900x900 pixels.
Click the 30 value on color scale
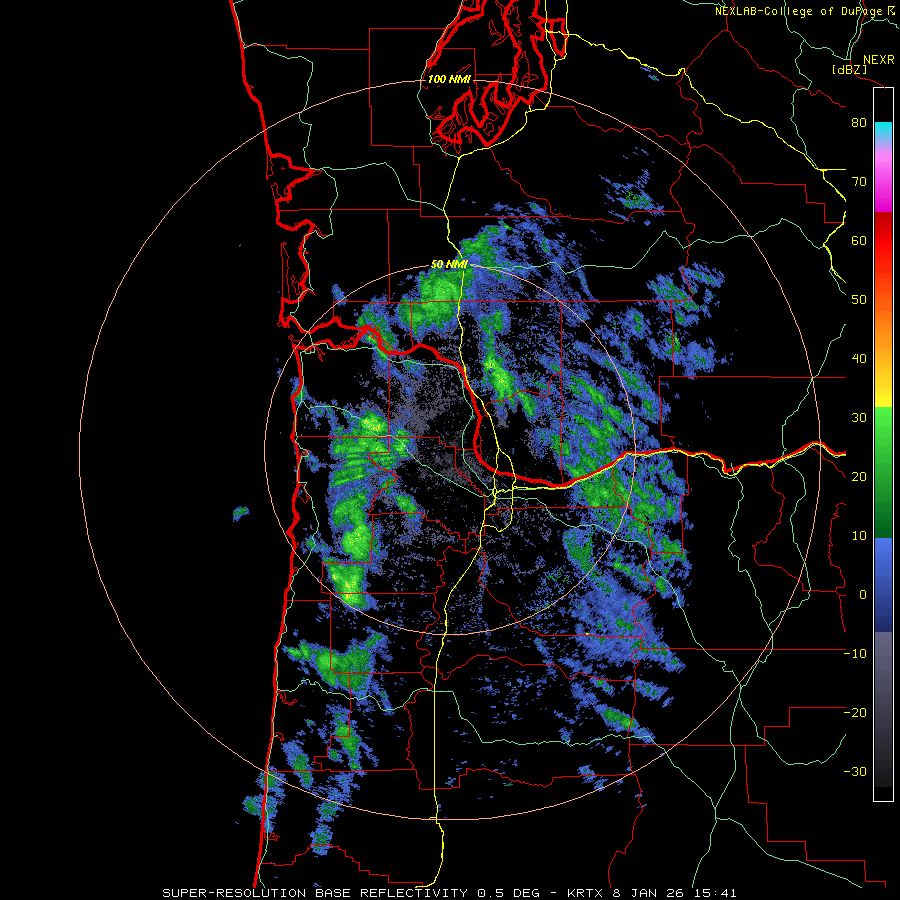click(859, 417)
